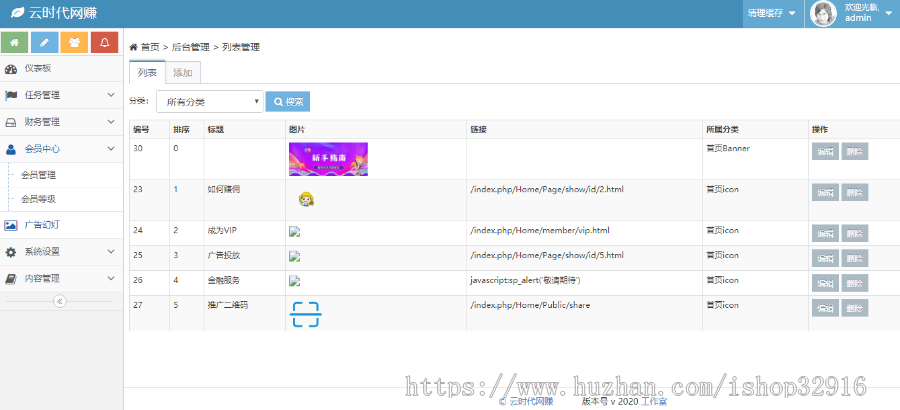Image resolution: width=900 pixels, height=410 pixels.
Task: Collapse the 会员中心 menu chevron
Action: [111, 149]
